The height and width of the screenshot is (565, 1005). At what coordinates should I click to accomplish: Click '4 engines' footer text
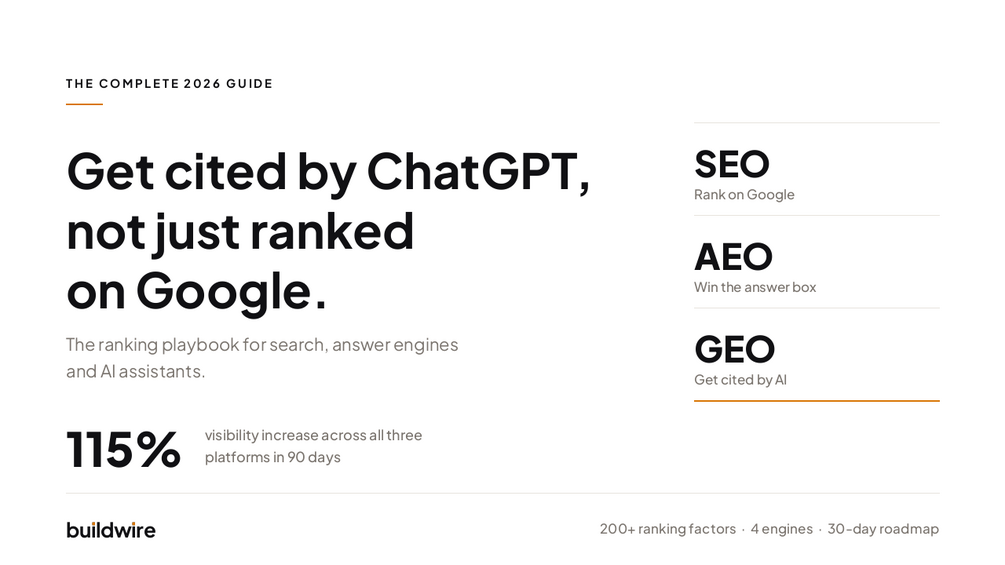781,529
